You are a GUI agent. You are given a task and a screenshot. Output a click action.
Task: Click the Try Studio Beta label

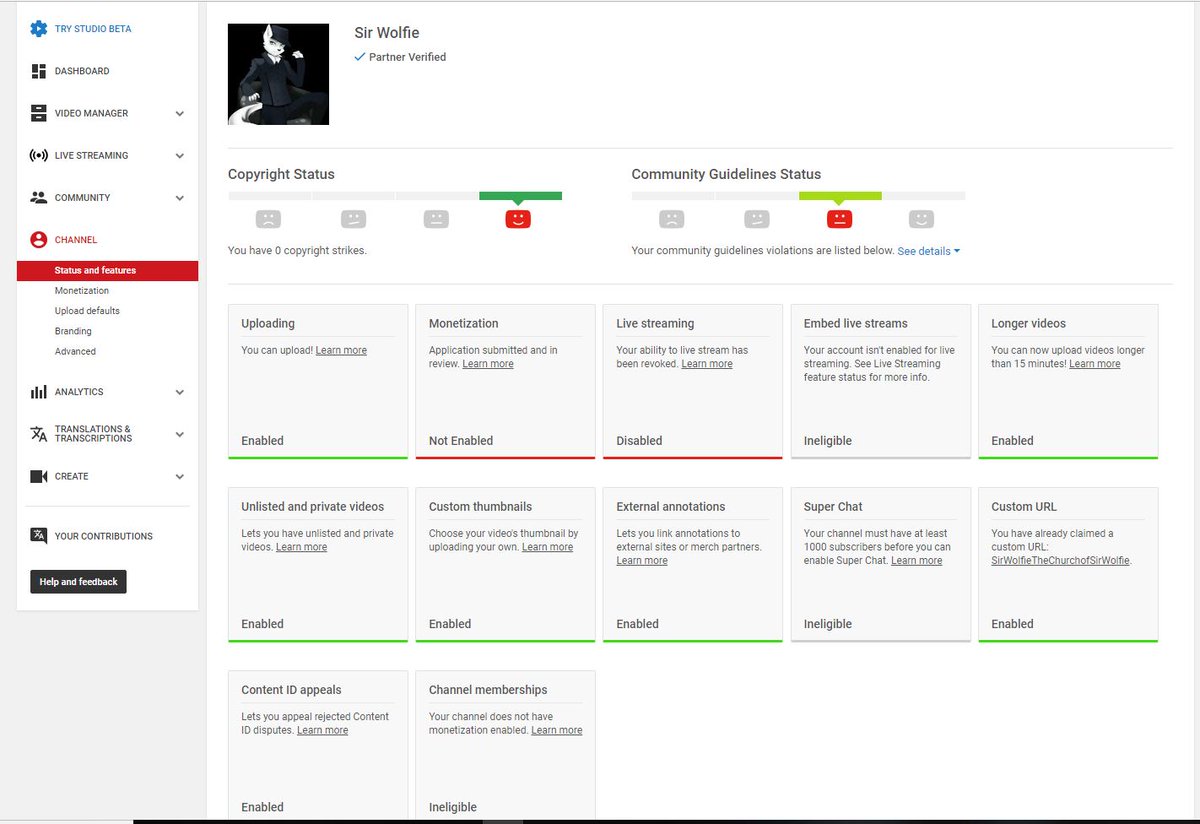pos(93,29)
